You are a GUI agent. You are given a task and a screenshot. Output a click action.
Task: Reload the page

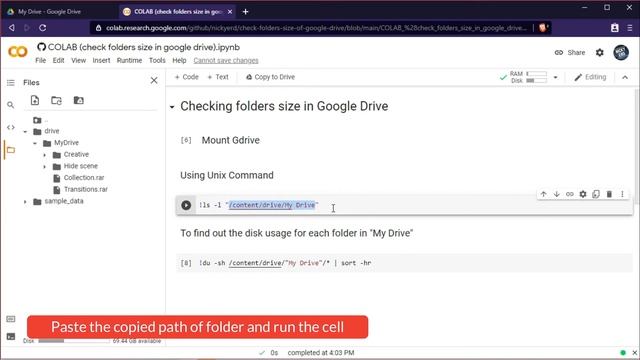point(42,28)
